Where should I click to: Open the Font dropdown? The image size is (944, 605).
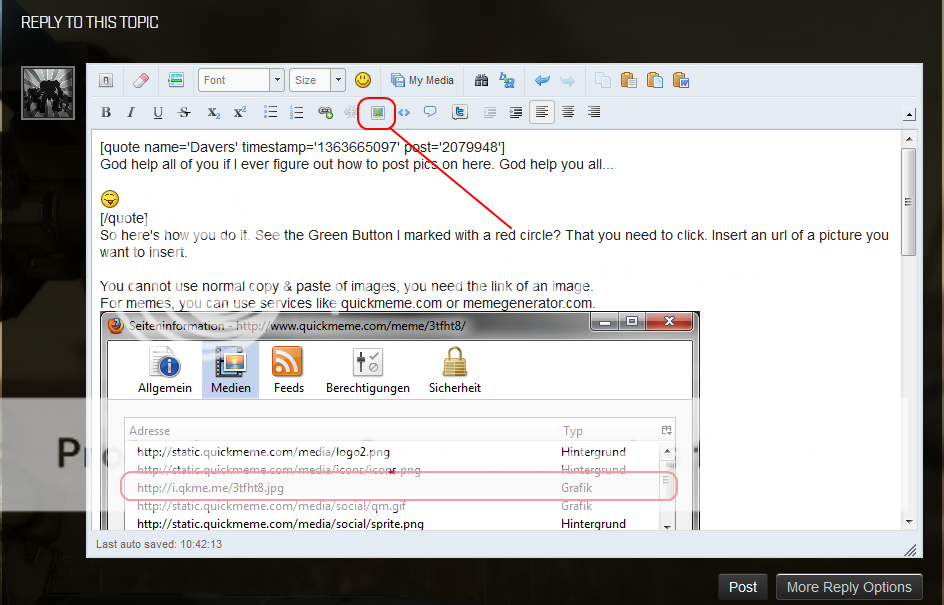point(241,80)
